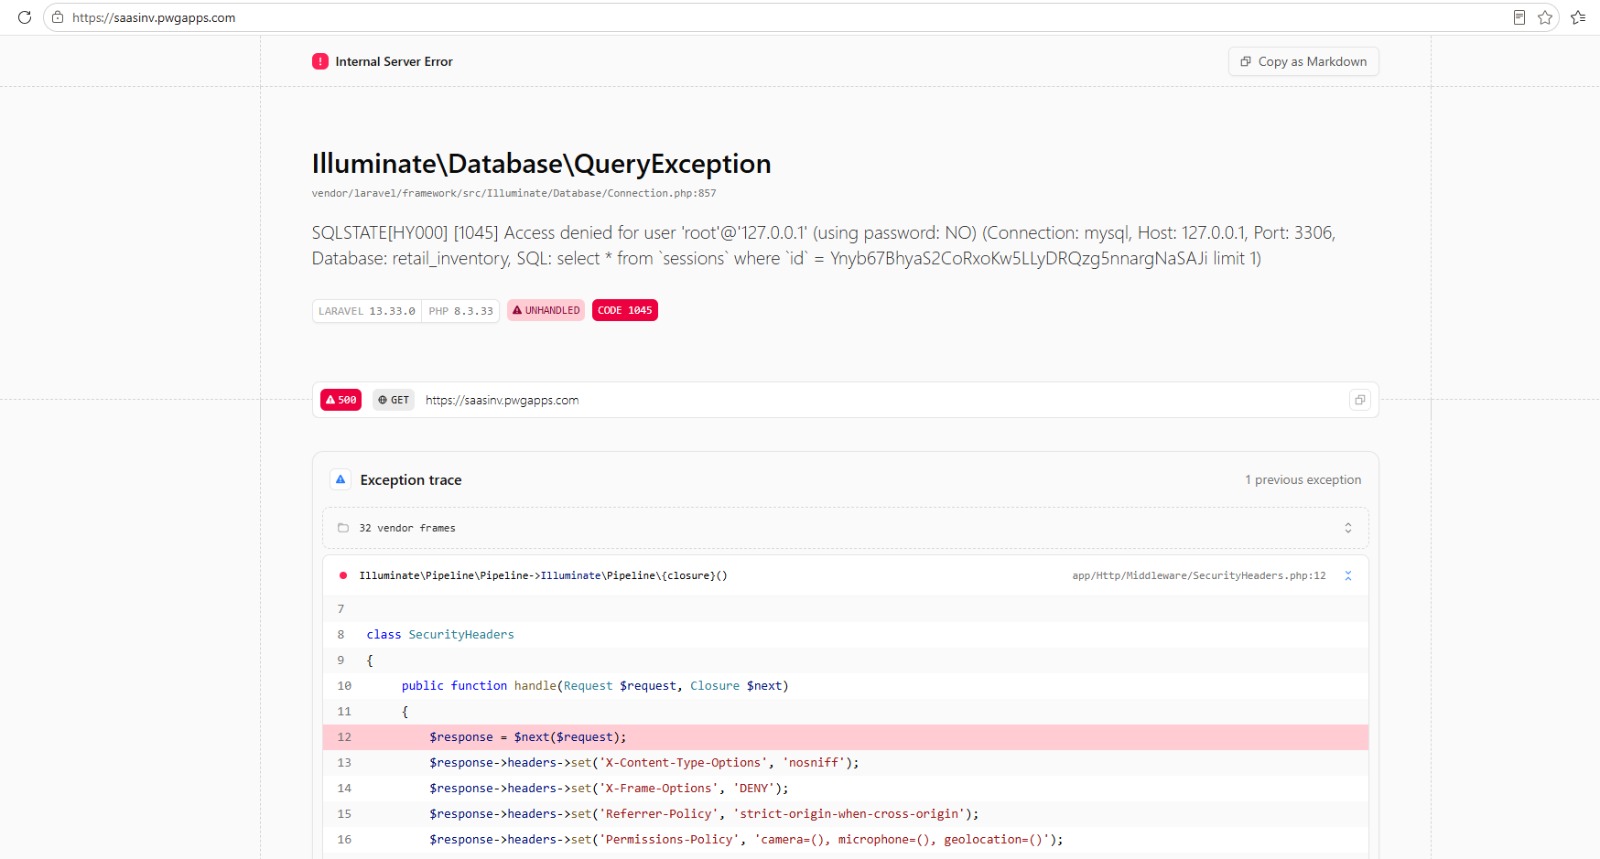Open the browser favorites list icon
This screenshot has width=1600, height=859.
[1578, 17]
